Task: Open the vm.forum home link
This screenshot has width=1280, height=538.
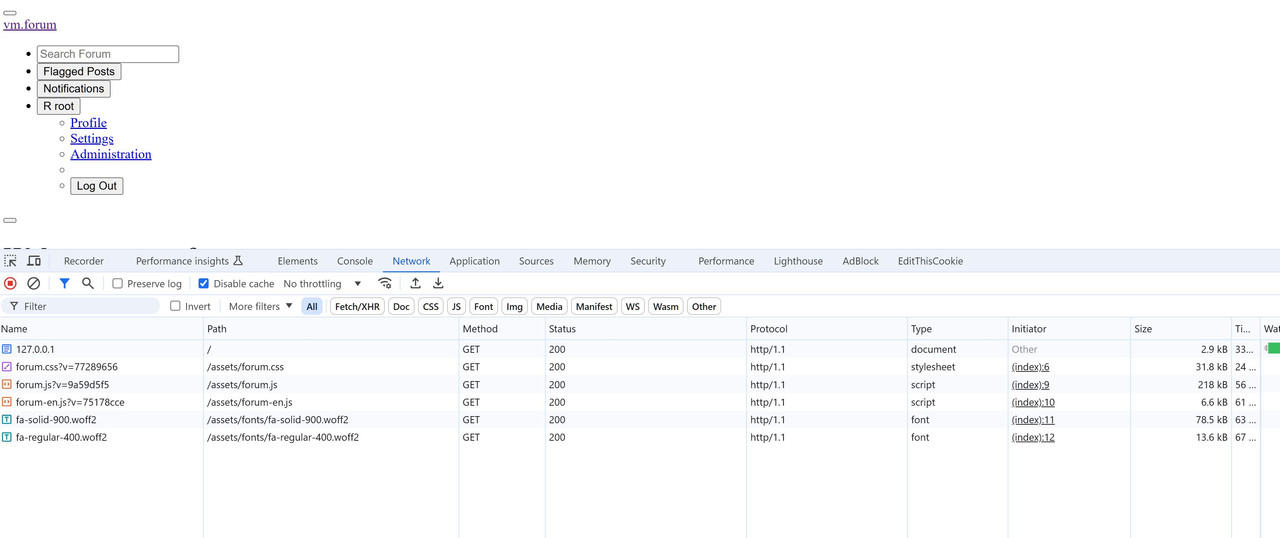Action: click(x=30, y=24)
